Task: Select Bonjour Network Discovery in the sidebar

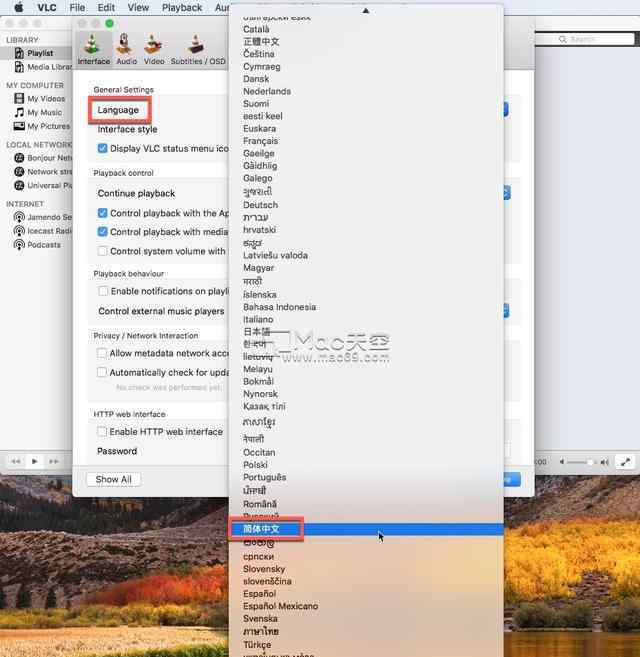Action: (x=43, y=158)
